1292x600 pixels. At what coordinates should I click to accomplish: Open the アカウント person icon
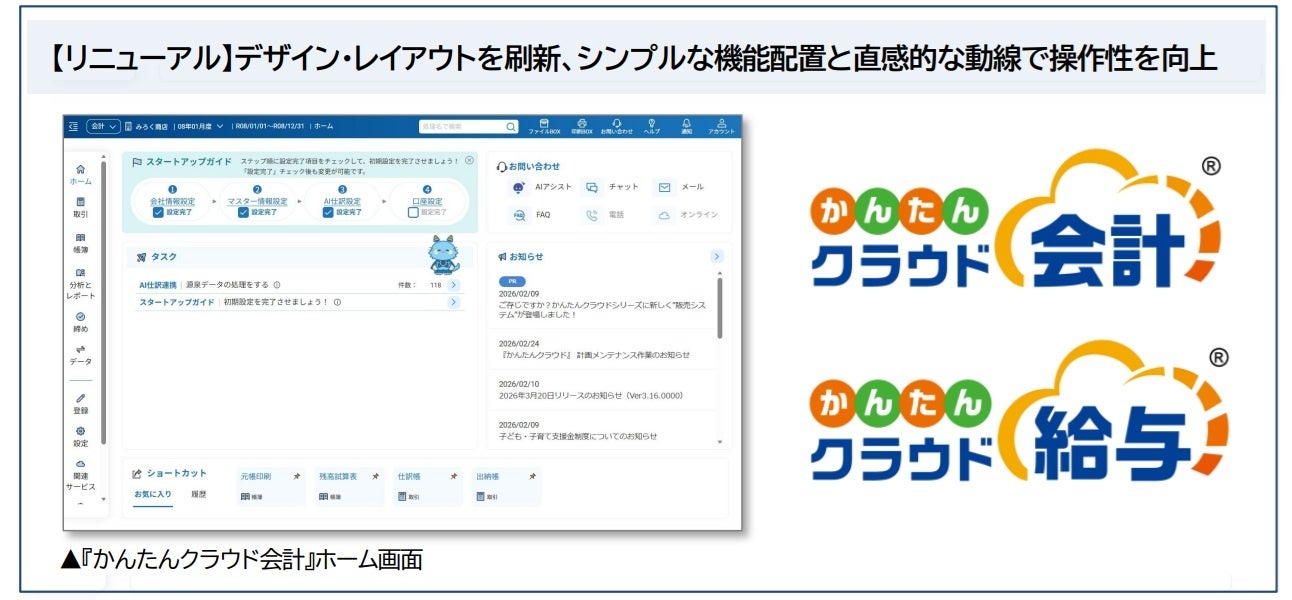pos(721,126)
